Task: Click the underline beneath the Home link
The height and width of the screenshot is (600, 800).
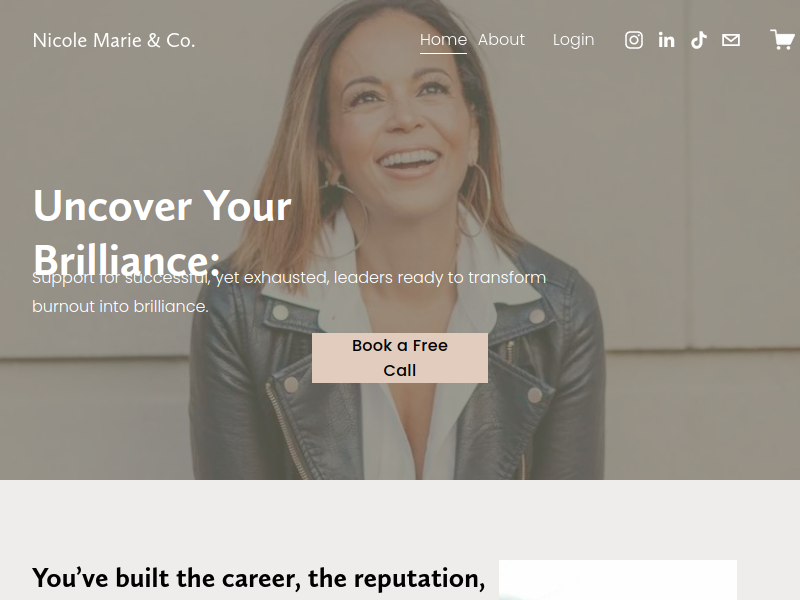Action: [443, 53]
